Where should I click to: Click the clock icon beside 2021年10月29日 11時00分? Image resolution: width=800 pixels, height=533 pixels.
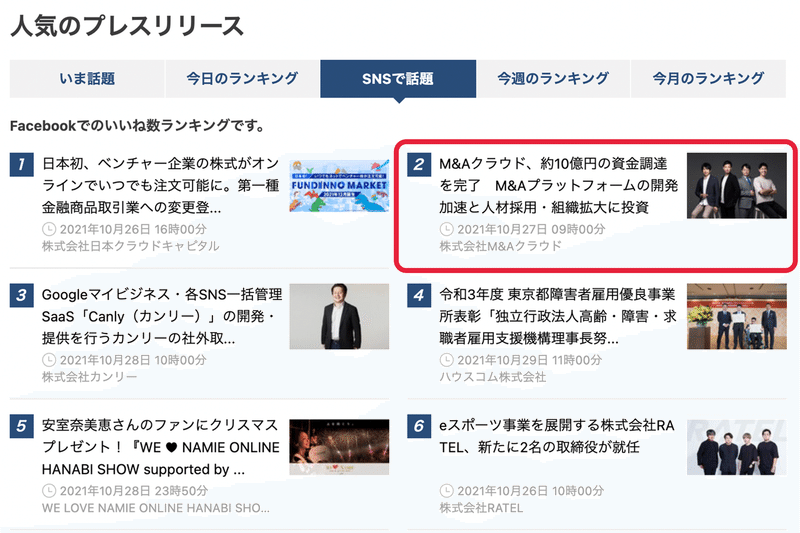coord(446,360)
